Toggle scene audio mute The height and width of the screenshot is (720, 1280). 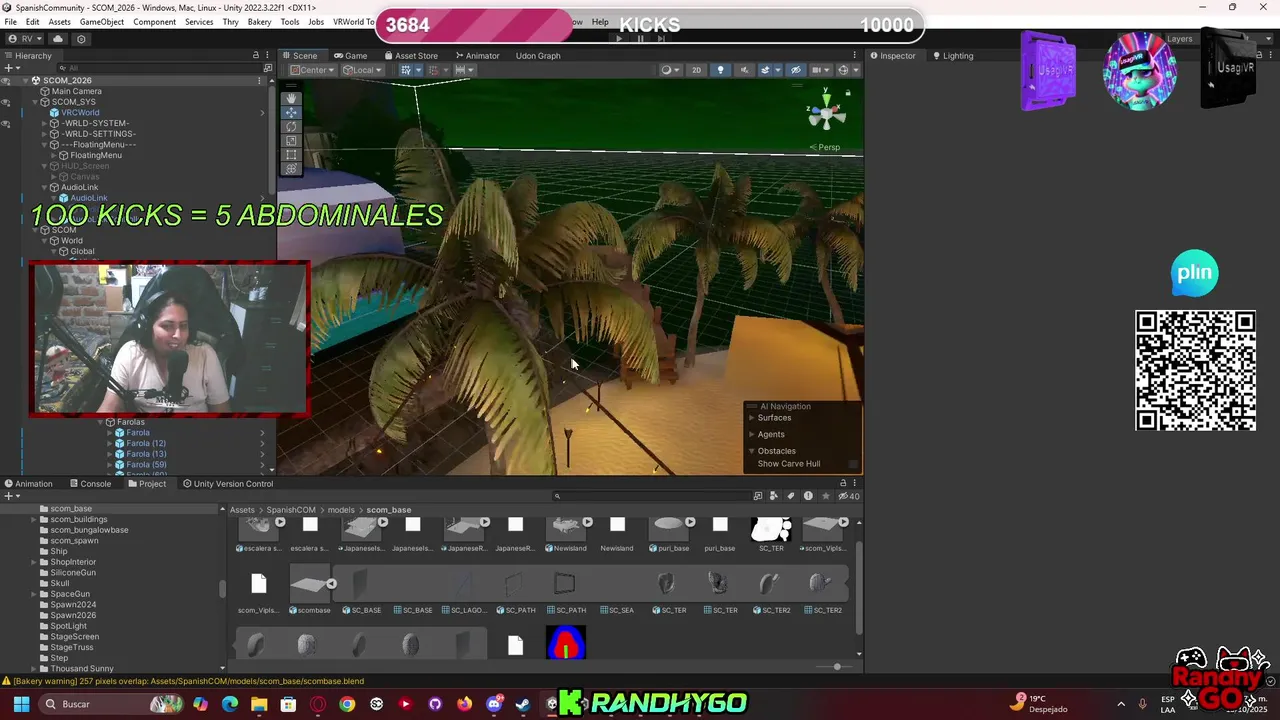tap(743, 70)
